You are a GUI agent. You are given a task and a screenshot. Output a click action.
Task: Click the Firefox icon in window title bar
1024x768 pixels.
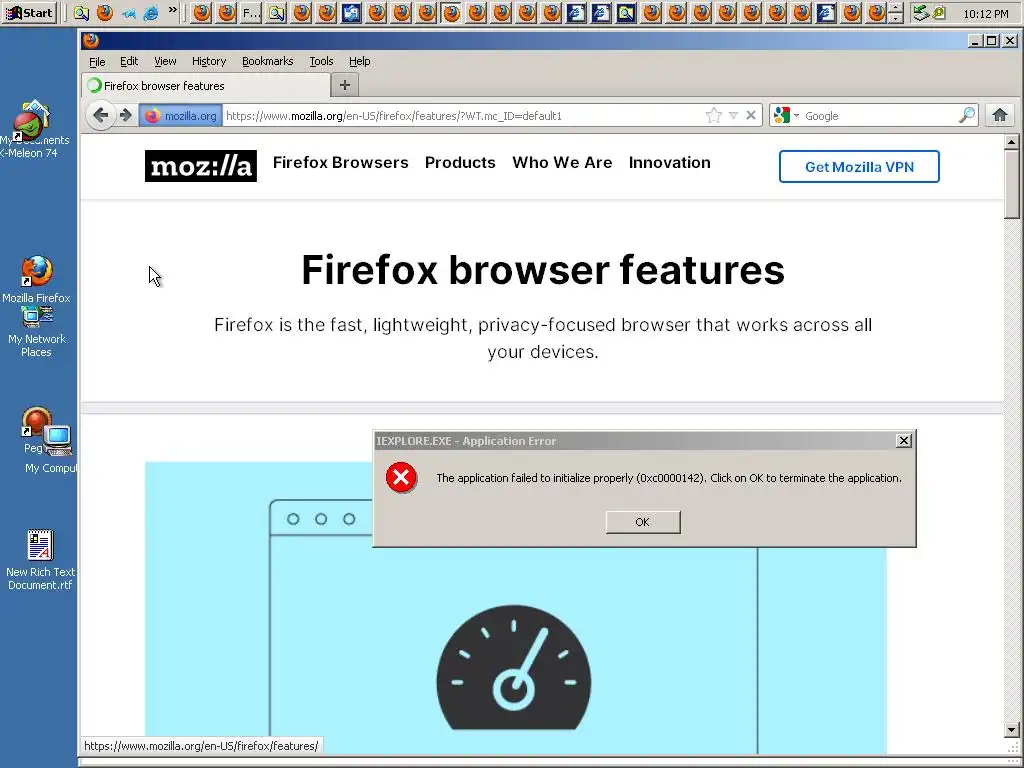91,40
